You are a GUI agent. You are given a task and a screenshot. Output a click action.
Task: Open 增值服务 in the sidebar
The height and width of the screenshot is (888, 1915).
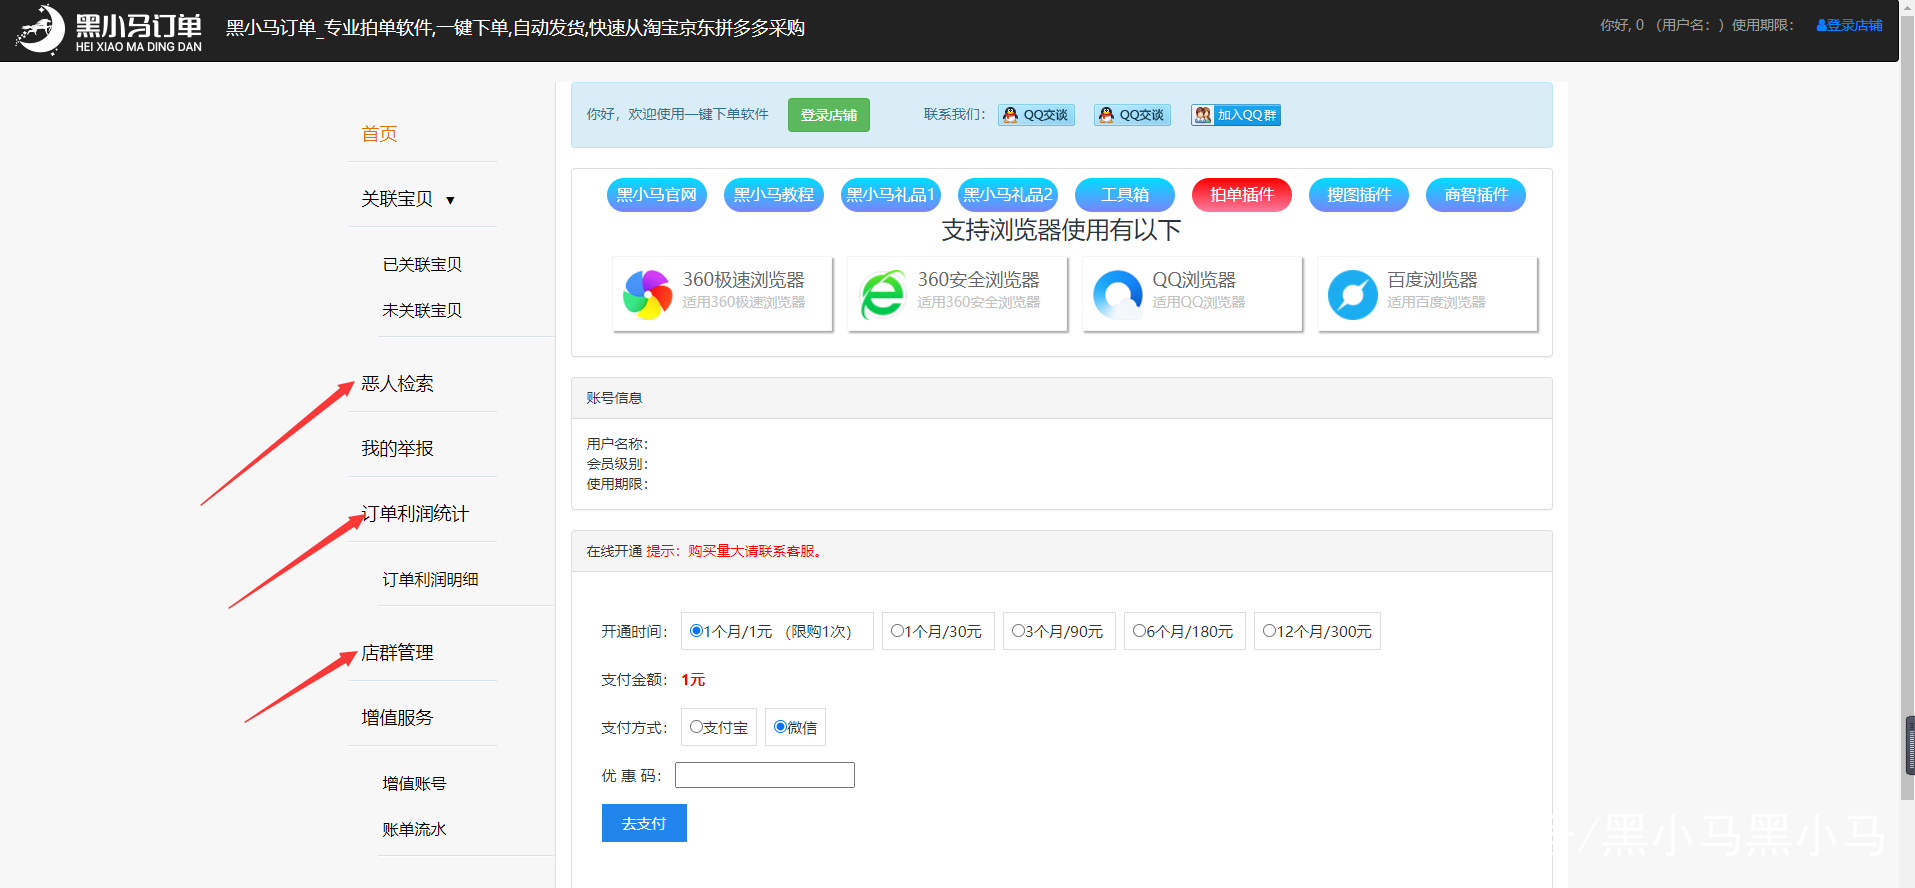pyautogui.click(x=397, y=718)
